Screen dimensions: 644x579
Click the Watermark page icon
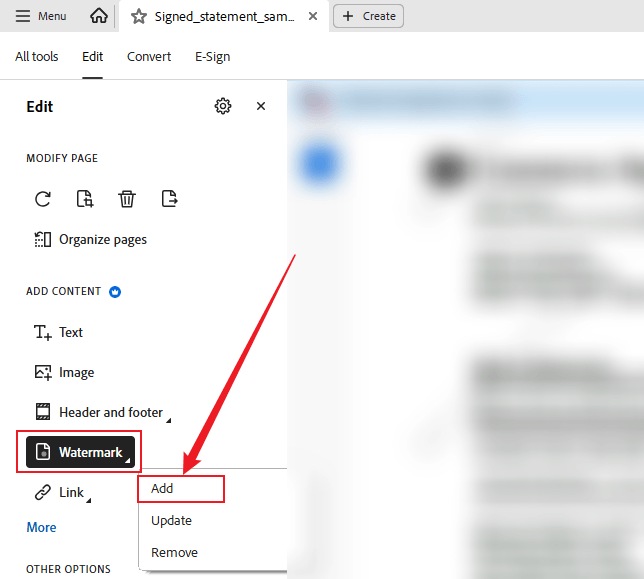[43, 452]
